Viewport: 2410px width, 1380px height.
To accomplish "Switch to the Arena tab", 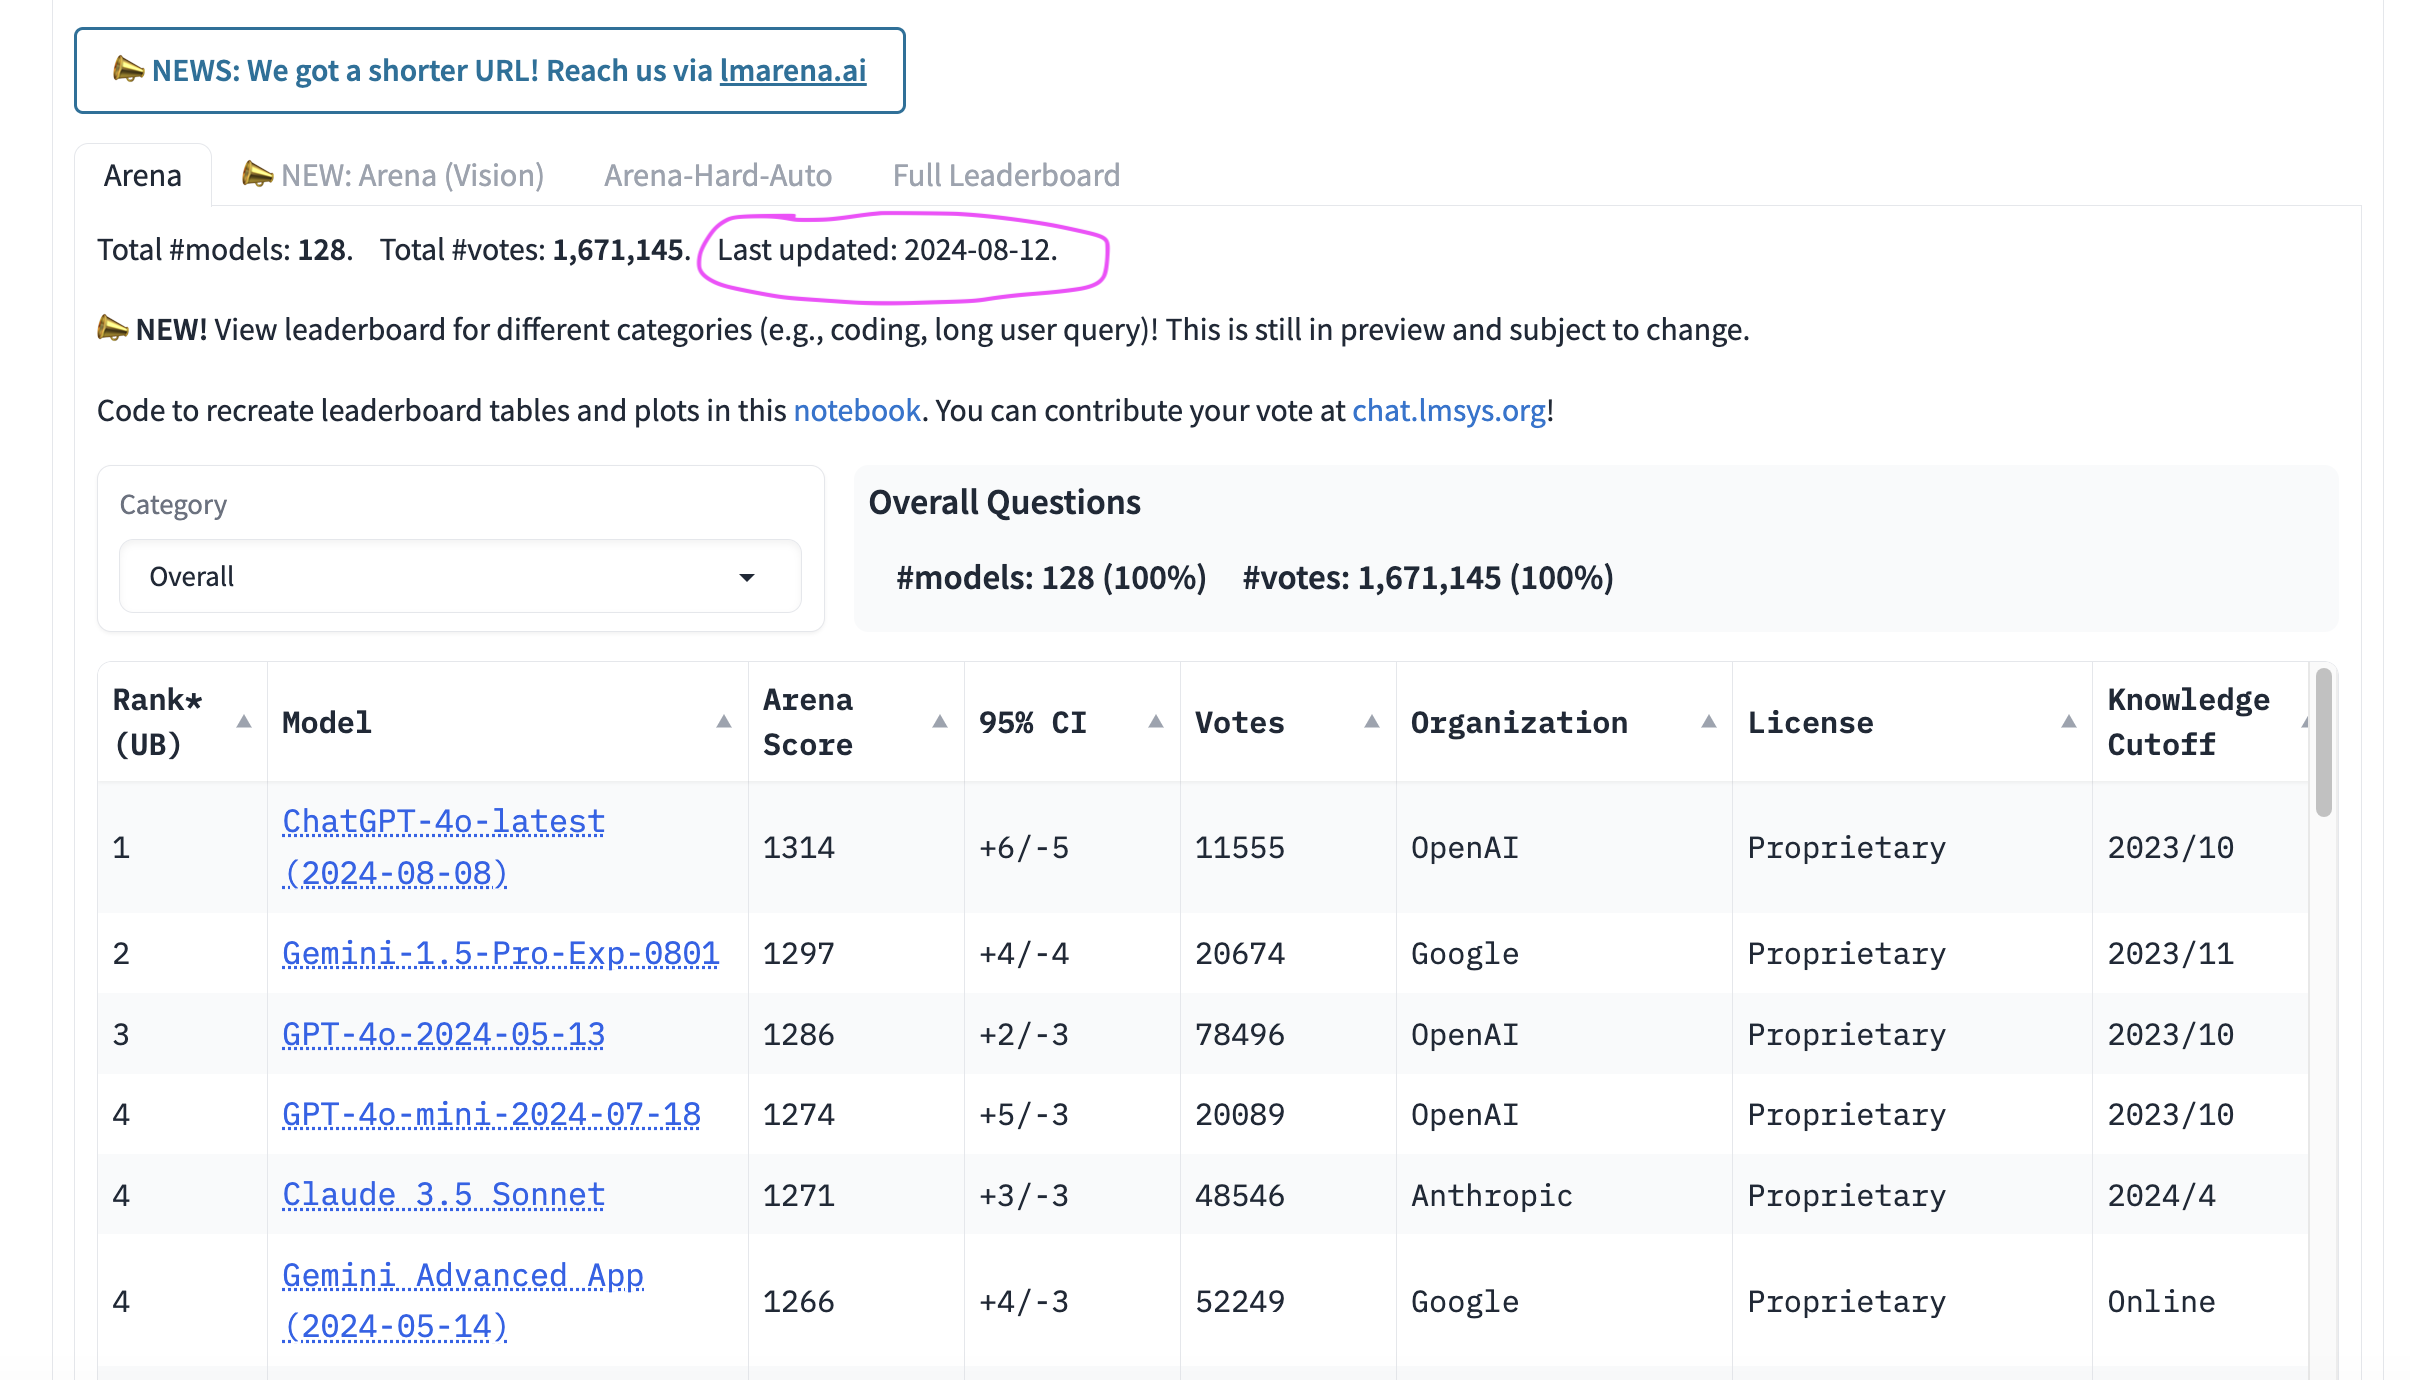I will click(143, 175).
